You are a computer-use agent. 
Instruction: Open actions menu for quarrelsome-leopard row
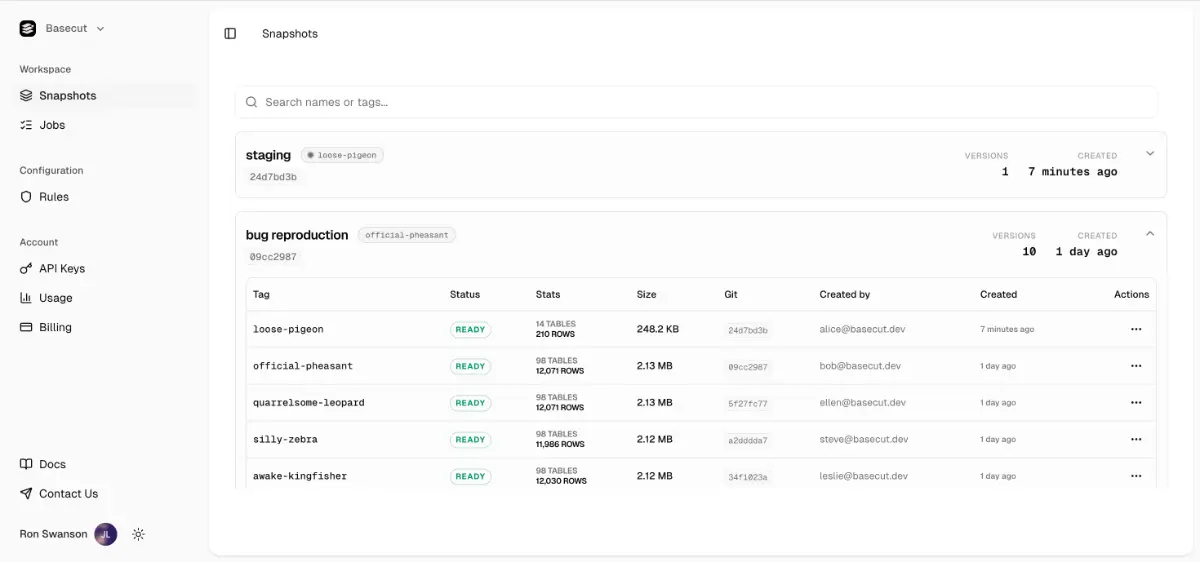coord(1136,403)
